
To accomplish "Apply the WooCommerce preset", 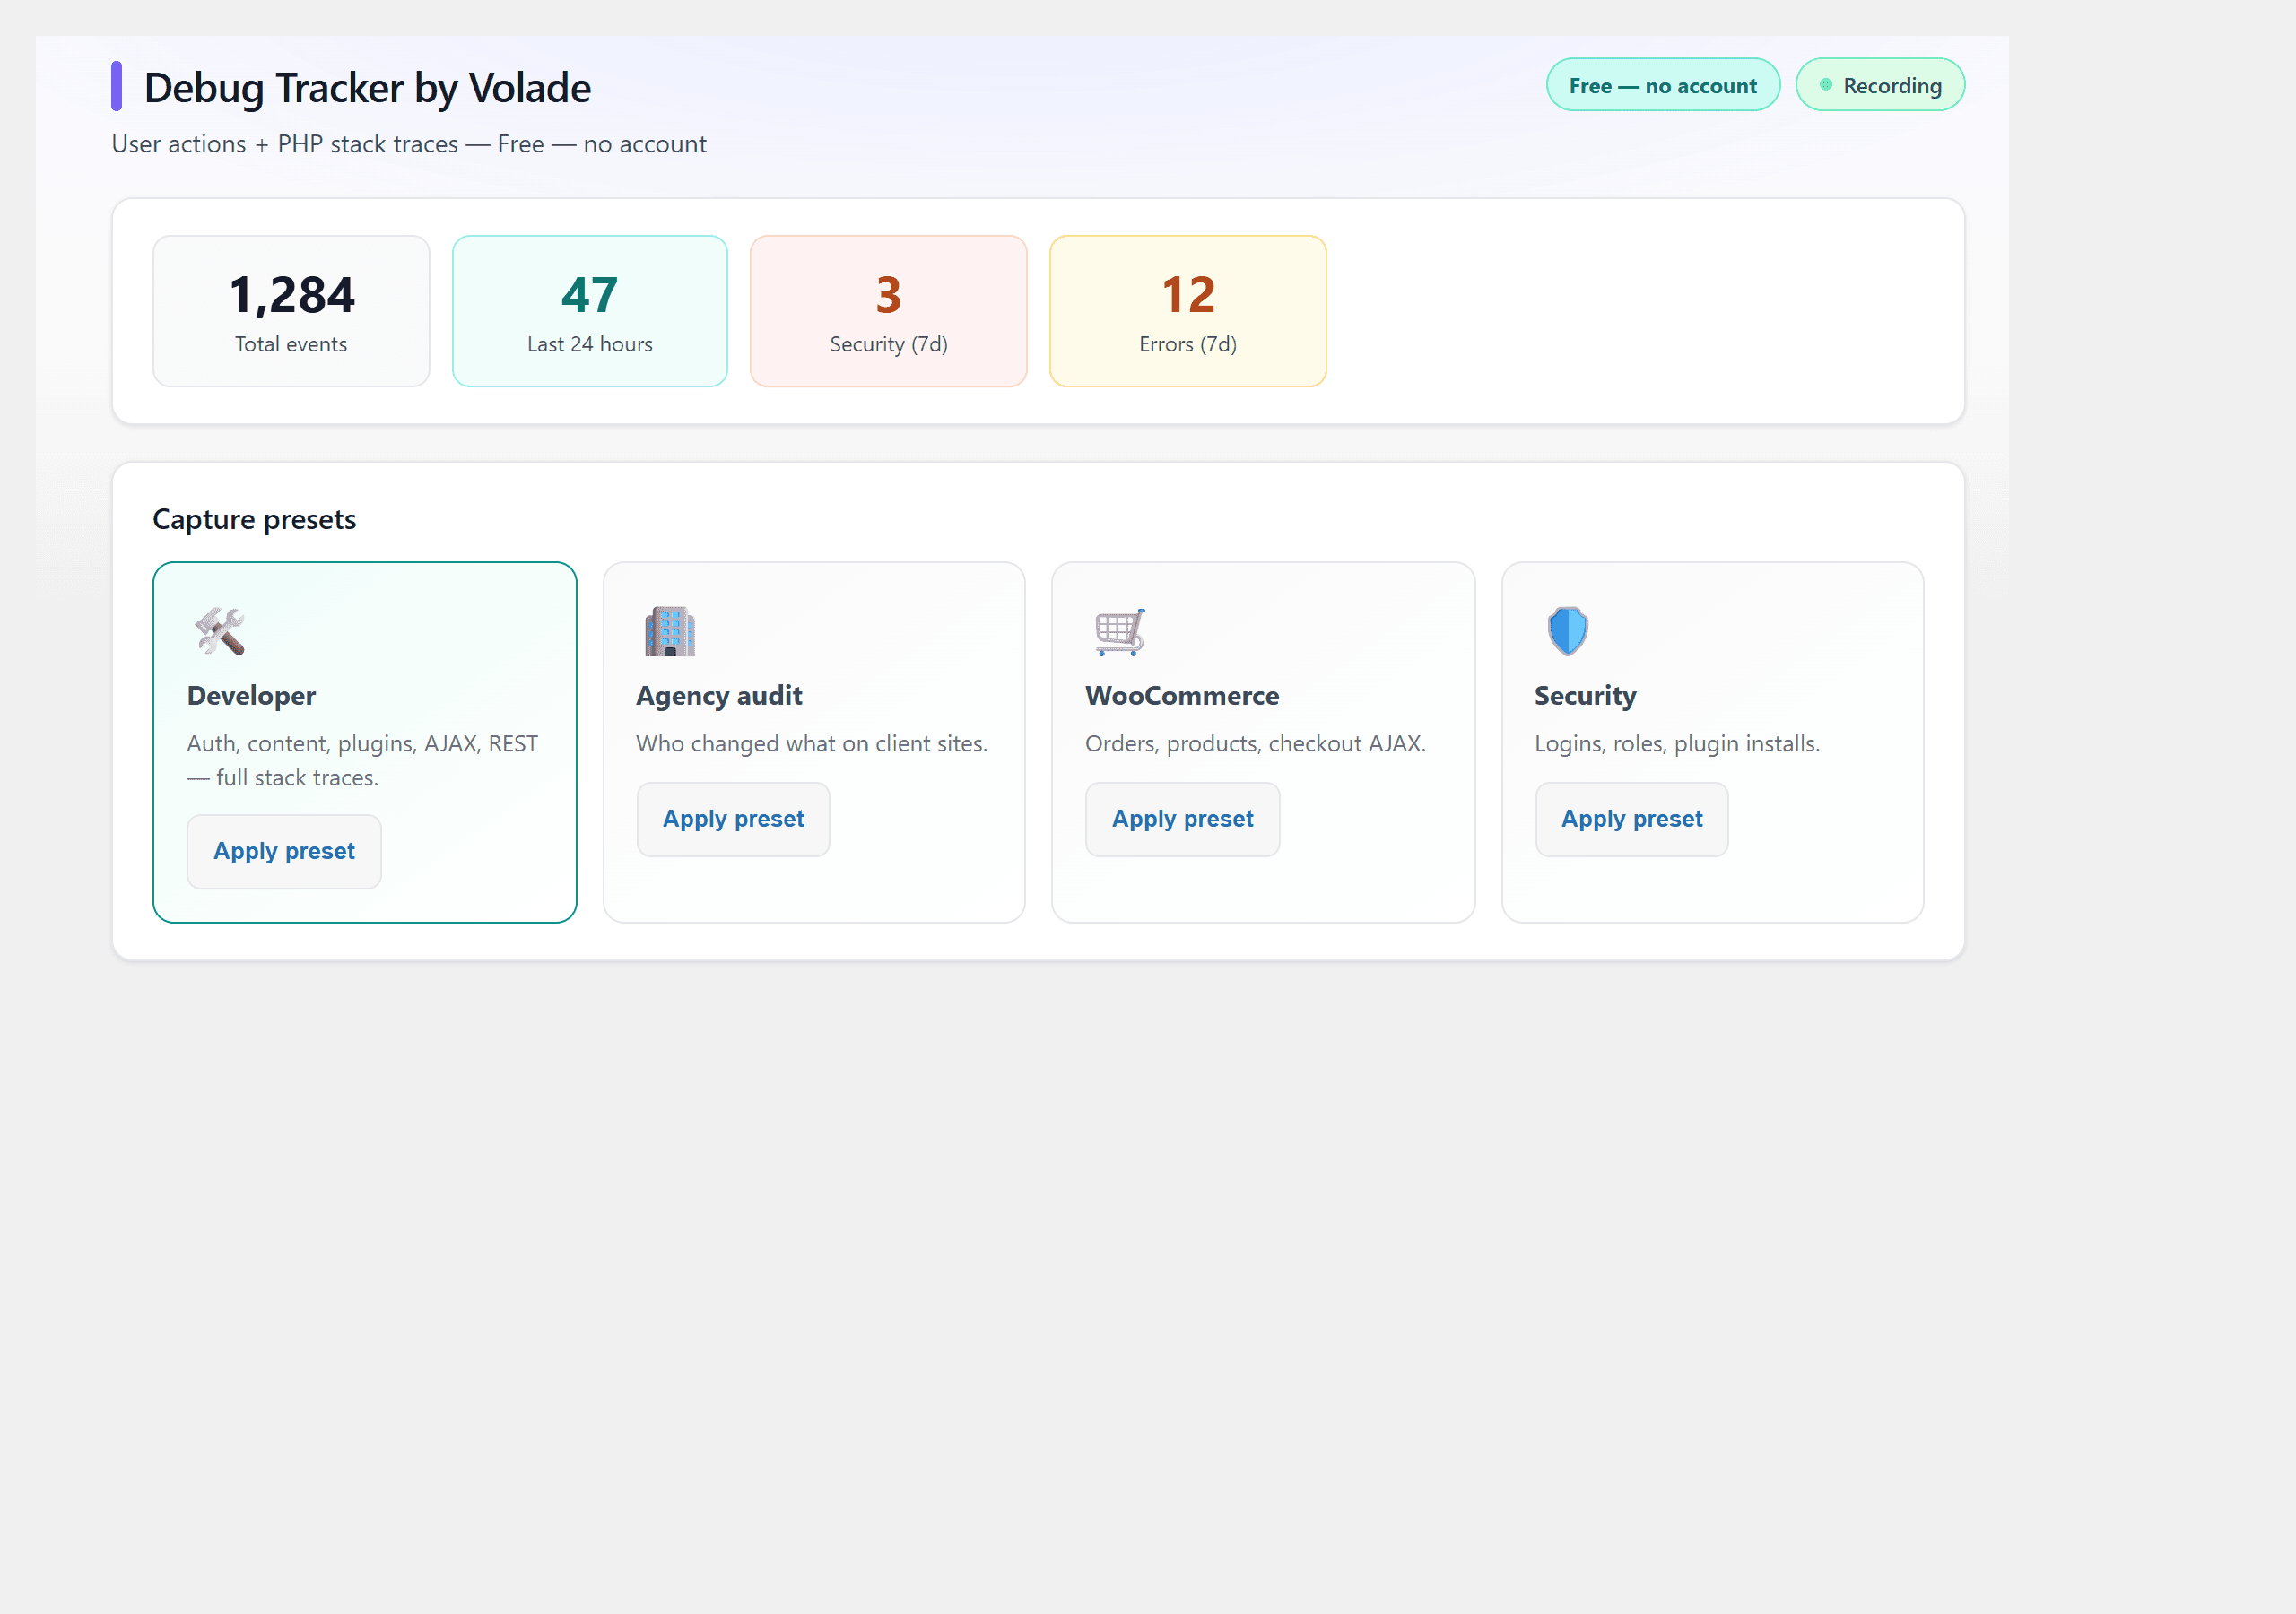I will [1182, 819].
